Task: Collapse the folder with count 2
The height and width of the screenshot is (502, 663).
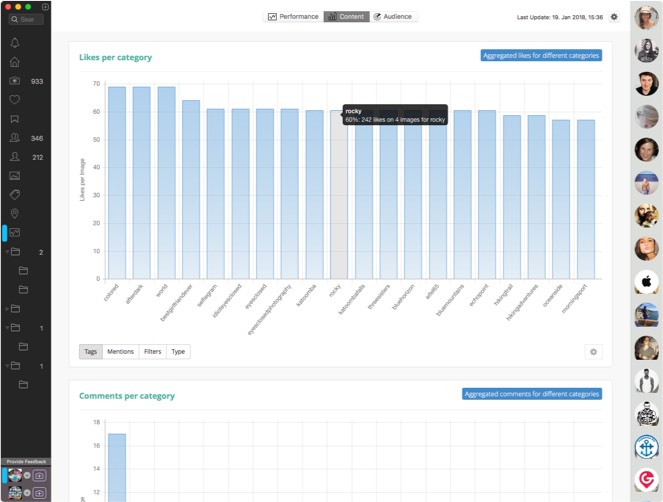Action: [7, 252]
